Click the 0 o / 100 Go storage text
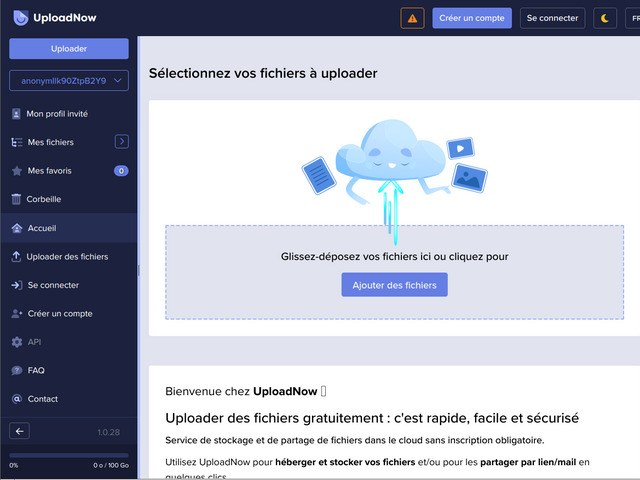 pos(111,465)
